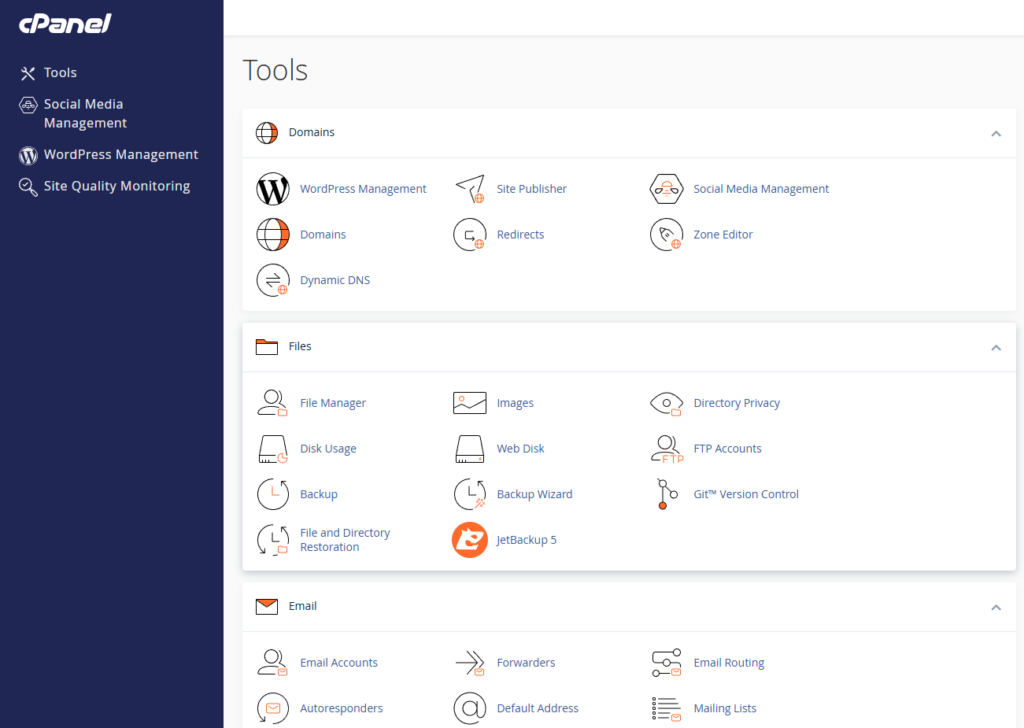Image resolution: width=1024 pixels, height=728 pixels.
Task: Open the Backup Wizard
Action: click(x=533, y=494)
